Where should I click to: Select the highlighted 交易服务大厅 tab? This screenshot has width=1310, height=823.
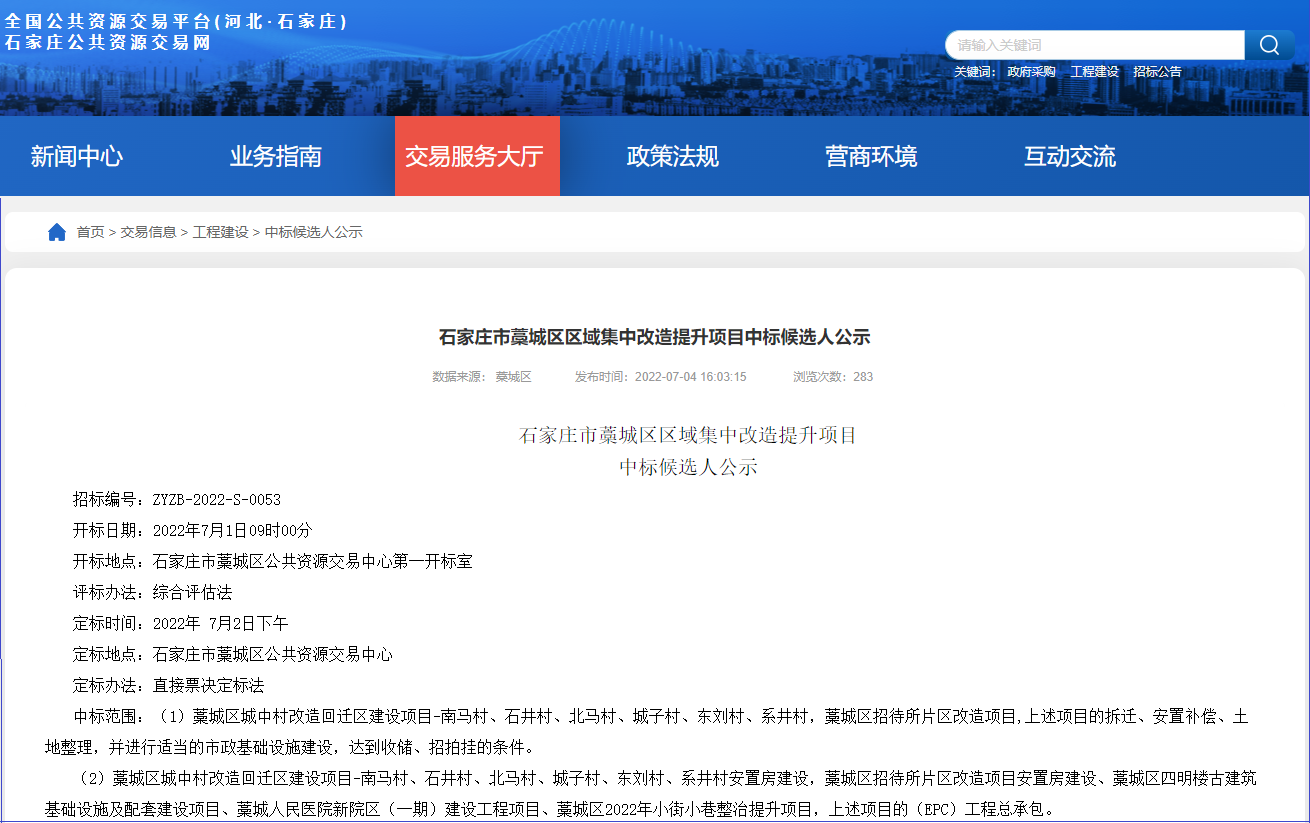point(474,157)
